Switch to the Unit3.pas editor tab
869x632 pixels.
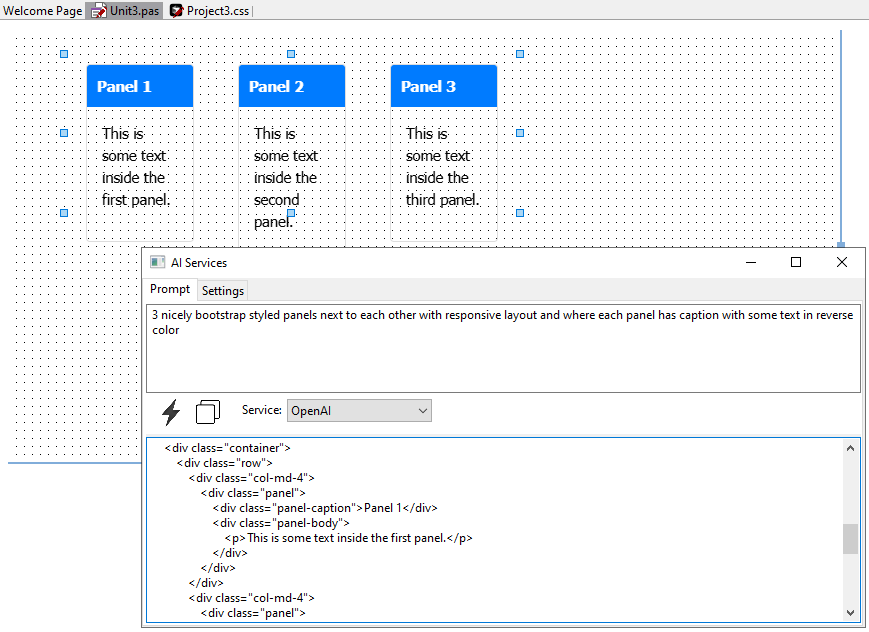pyautogui.click(x=125, y=11)
